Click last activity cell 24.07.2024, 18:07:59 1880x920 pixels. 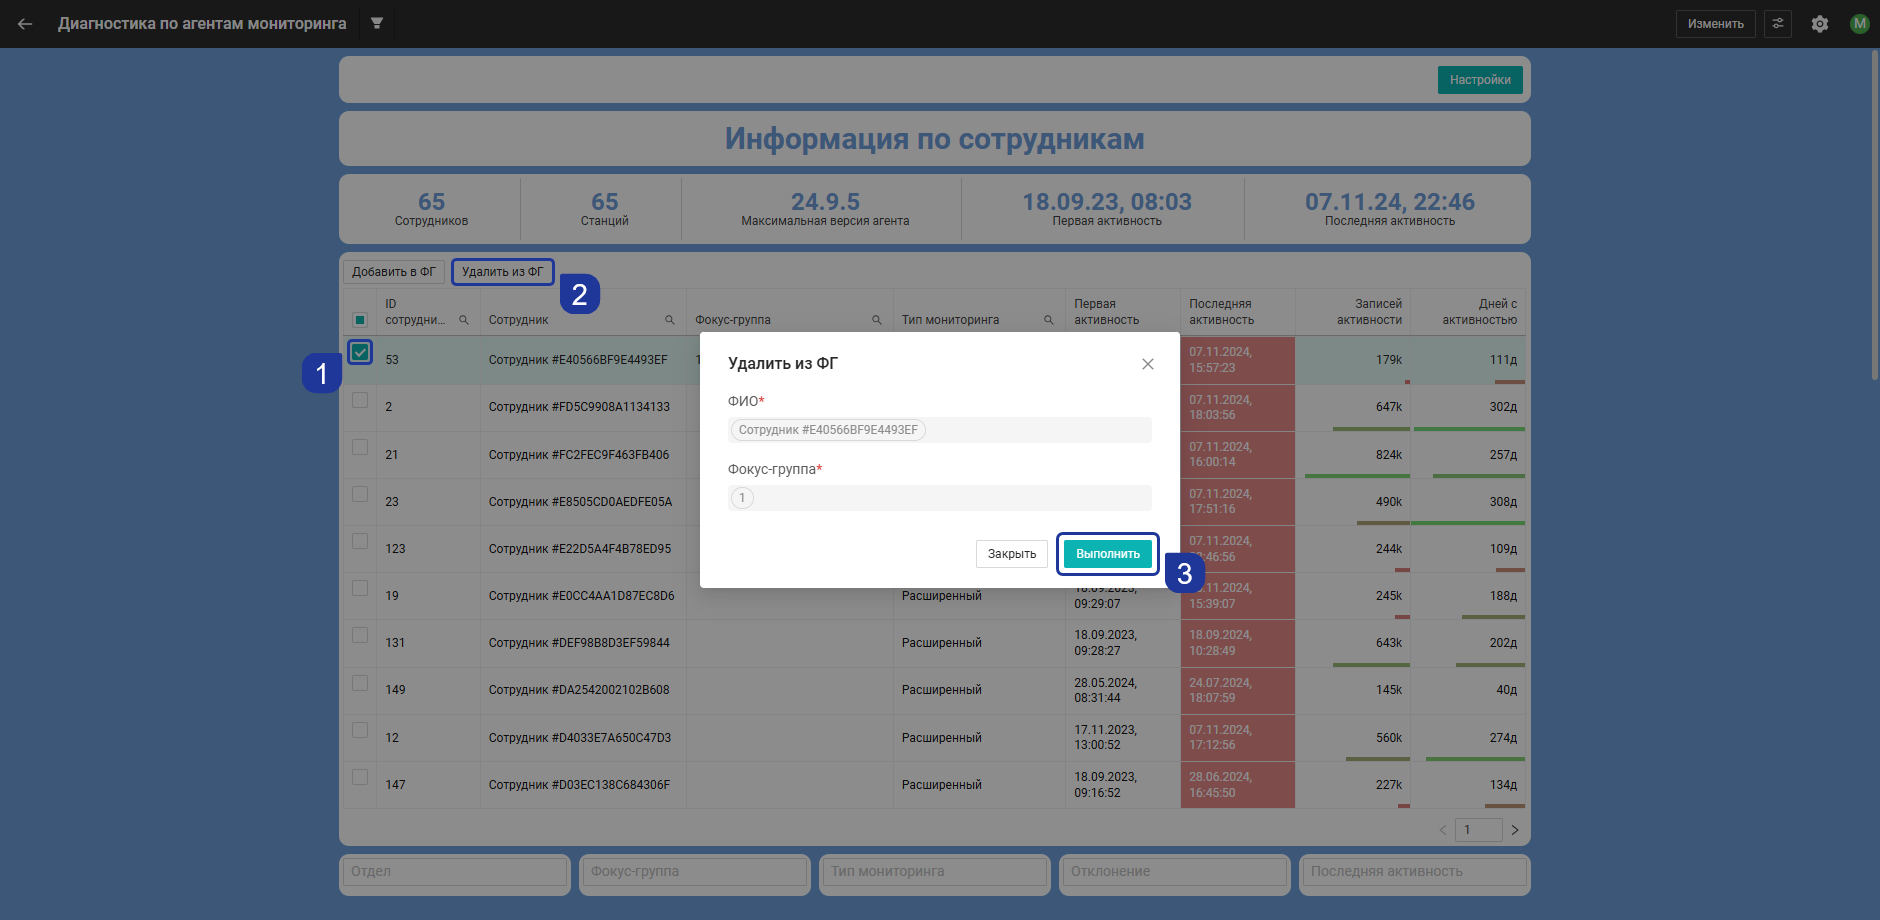(x=1238, y=691)
